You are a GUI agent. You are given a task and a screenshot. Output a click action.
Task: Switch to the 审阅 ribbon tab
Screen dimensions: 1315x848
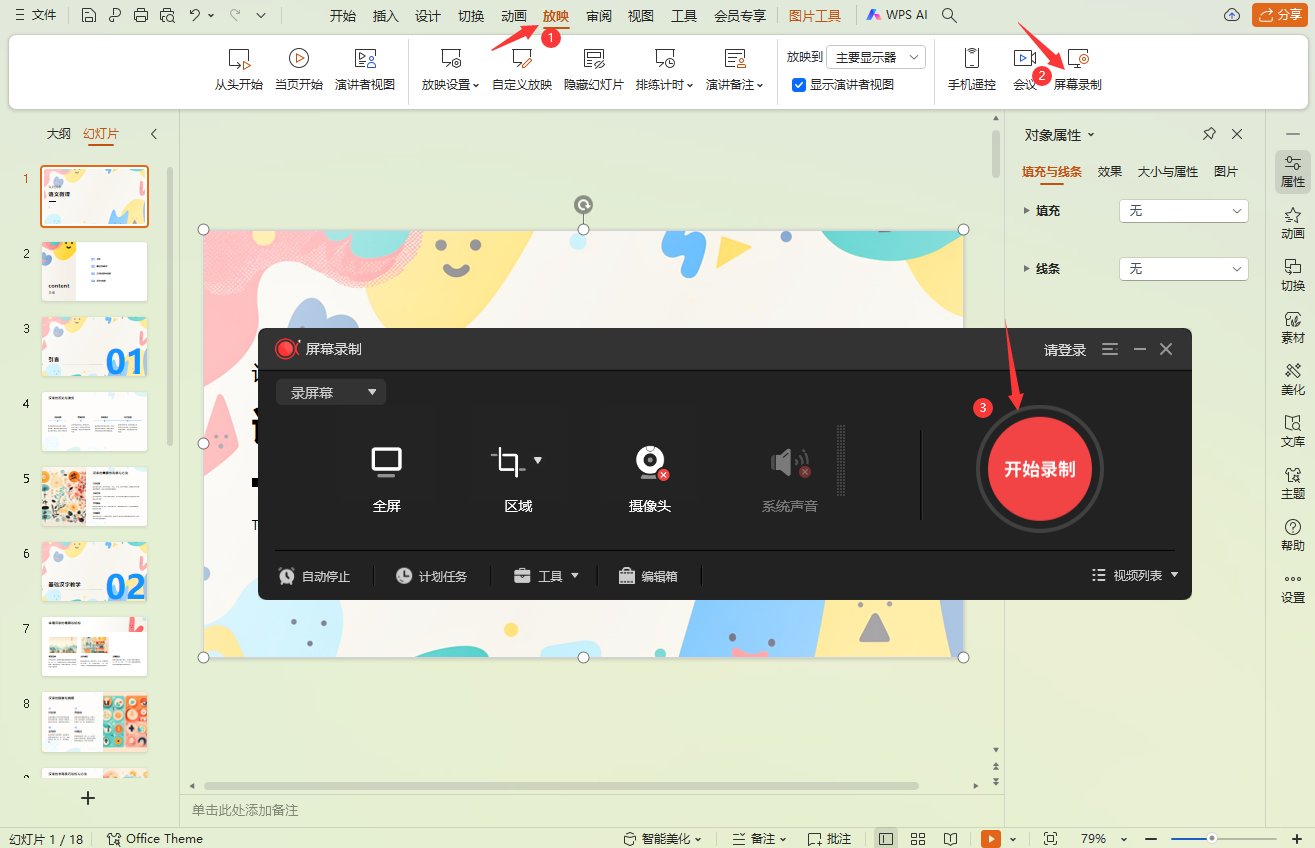[599, 16]
